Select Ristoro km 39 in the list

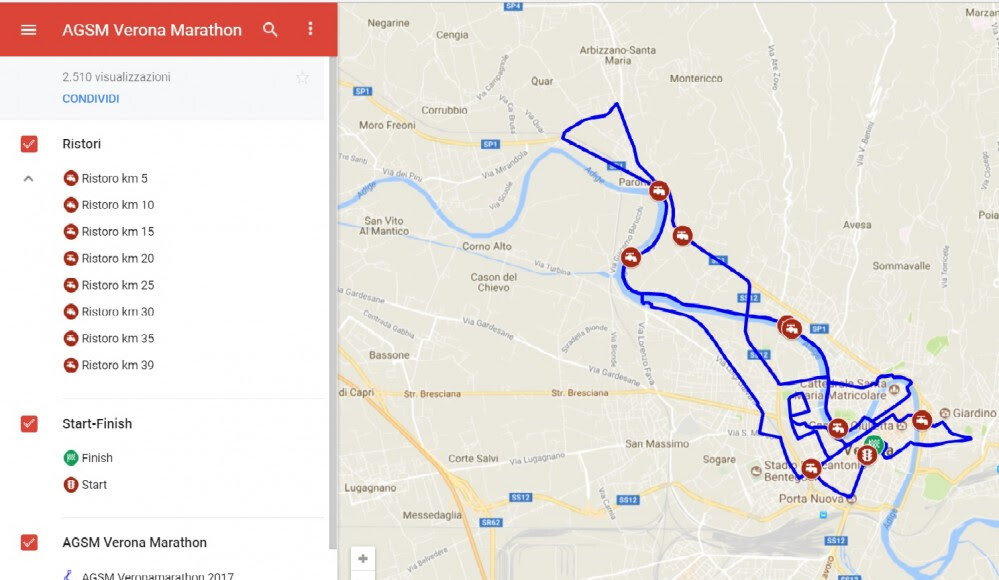tap(109, 365)
